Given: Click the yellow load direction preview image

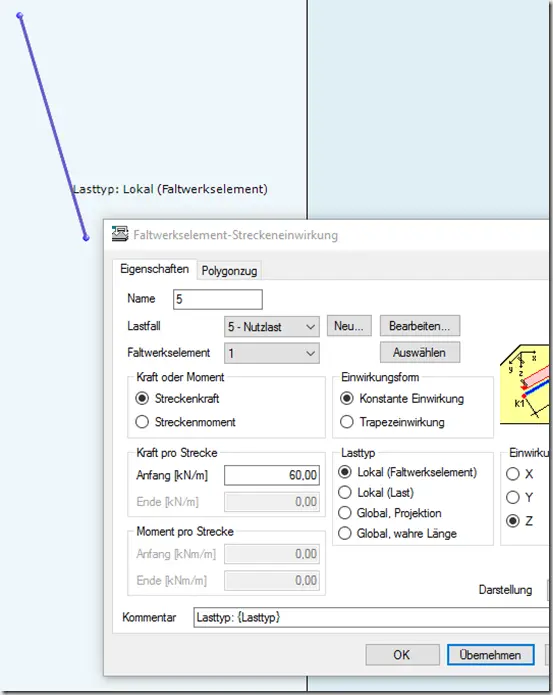Looking at the screenshot, I should pyautogui.click(x=525, y=384).
